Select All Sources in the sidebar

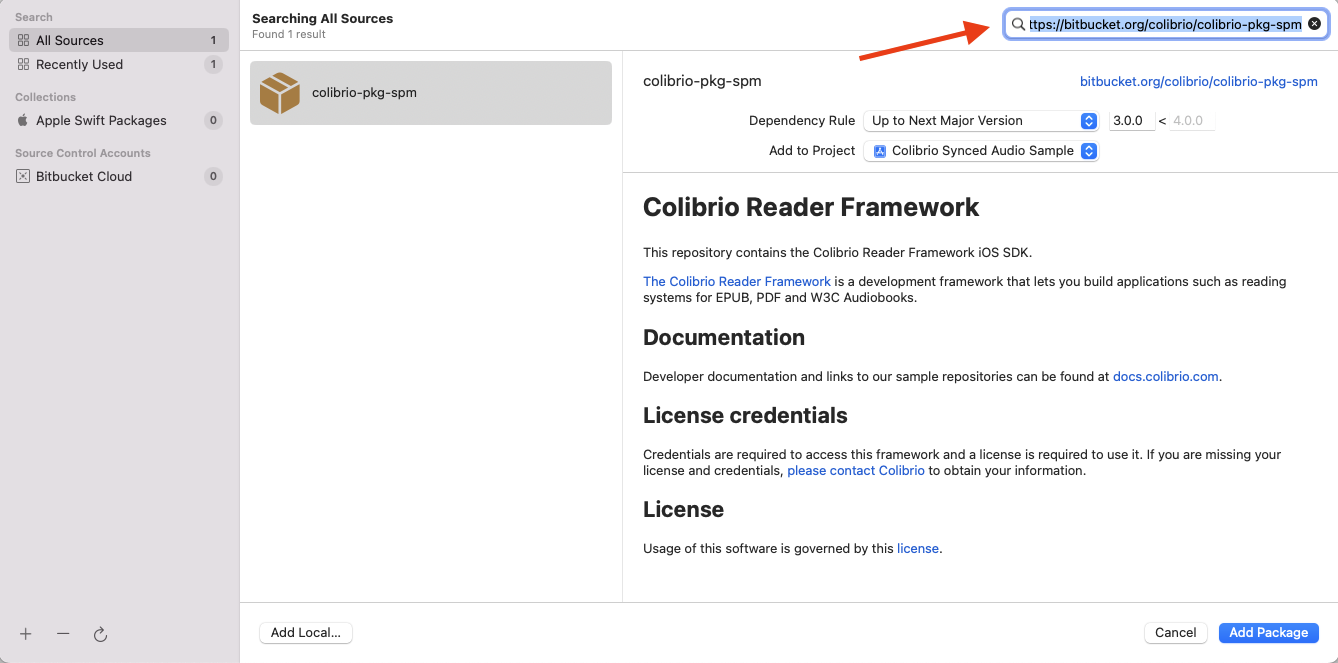(70, 41)
